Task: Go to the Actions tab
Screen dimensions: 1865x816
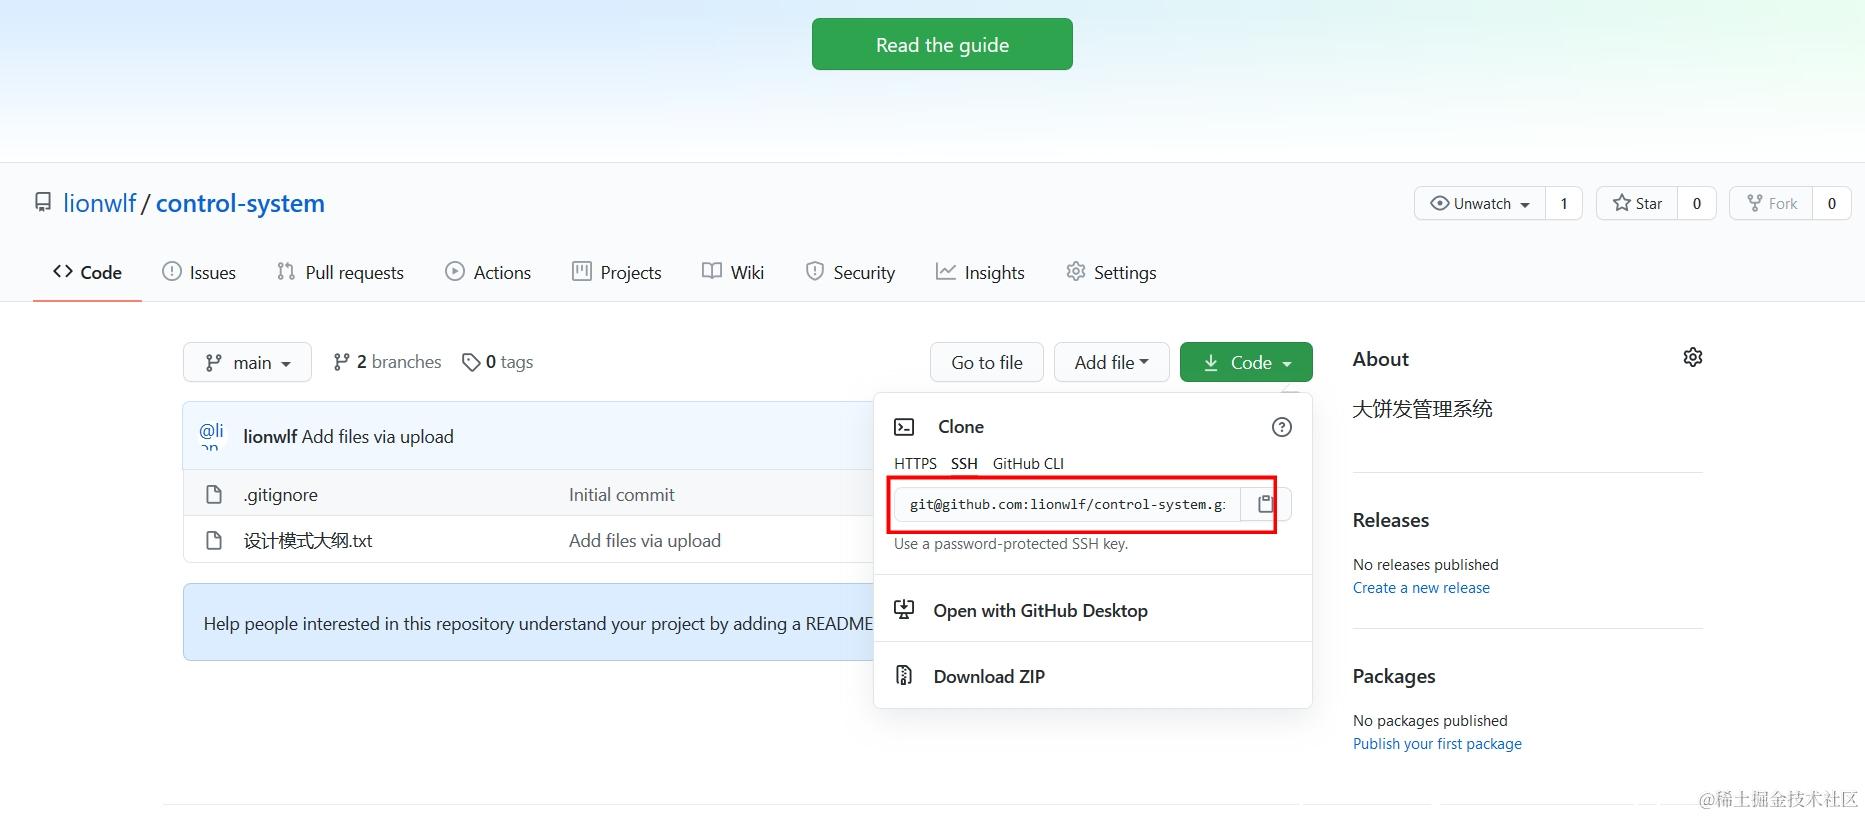Action: [488, 272]
